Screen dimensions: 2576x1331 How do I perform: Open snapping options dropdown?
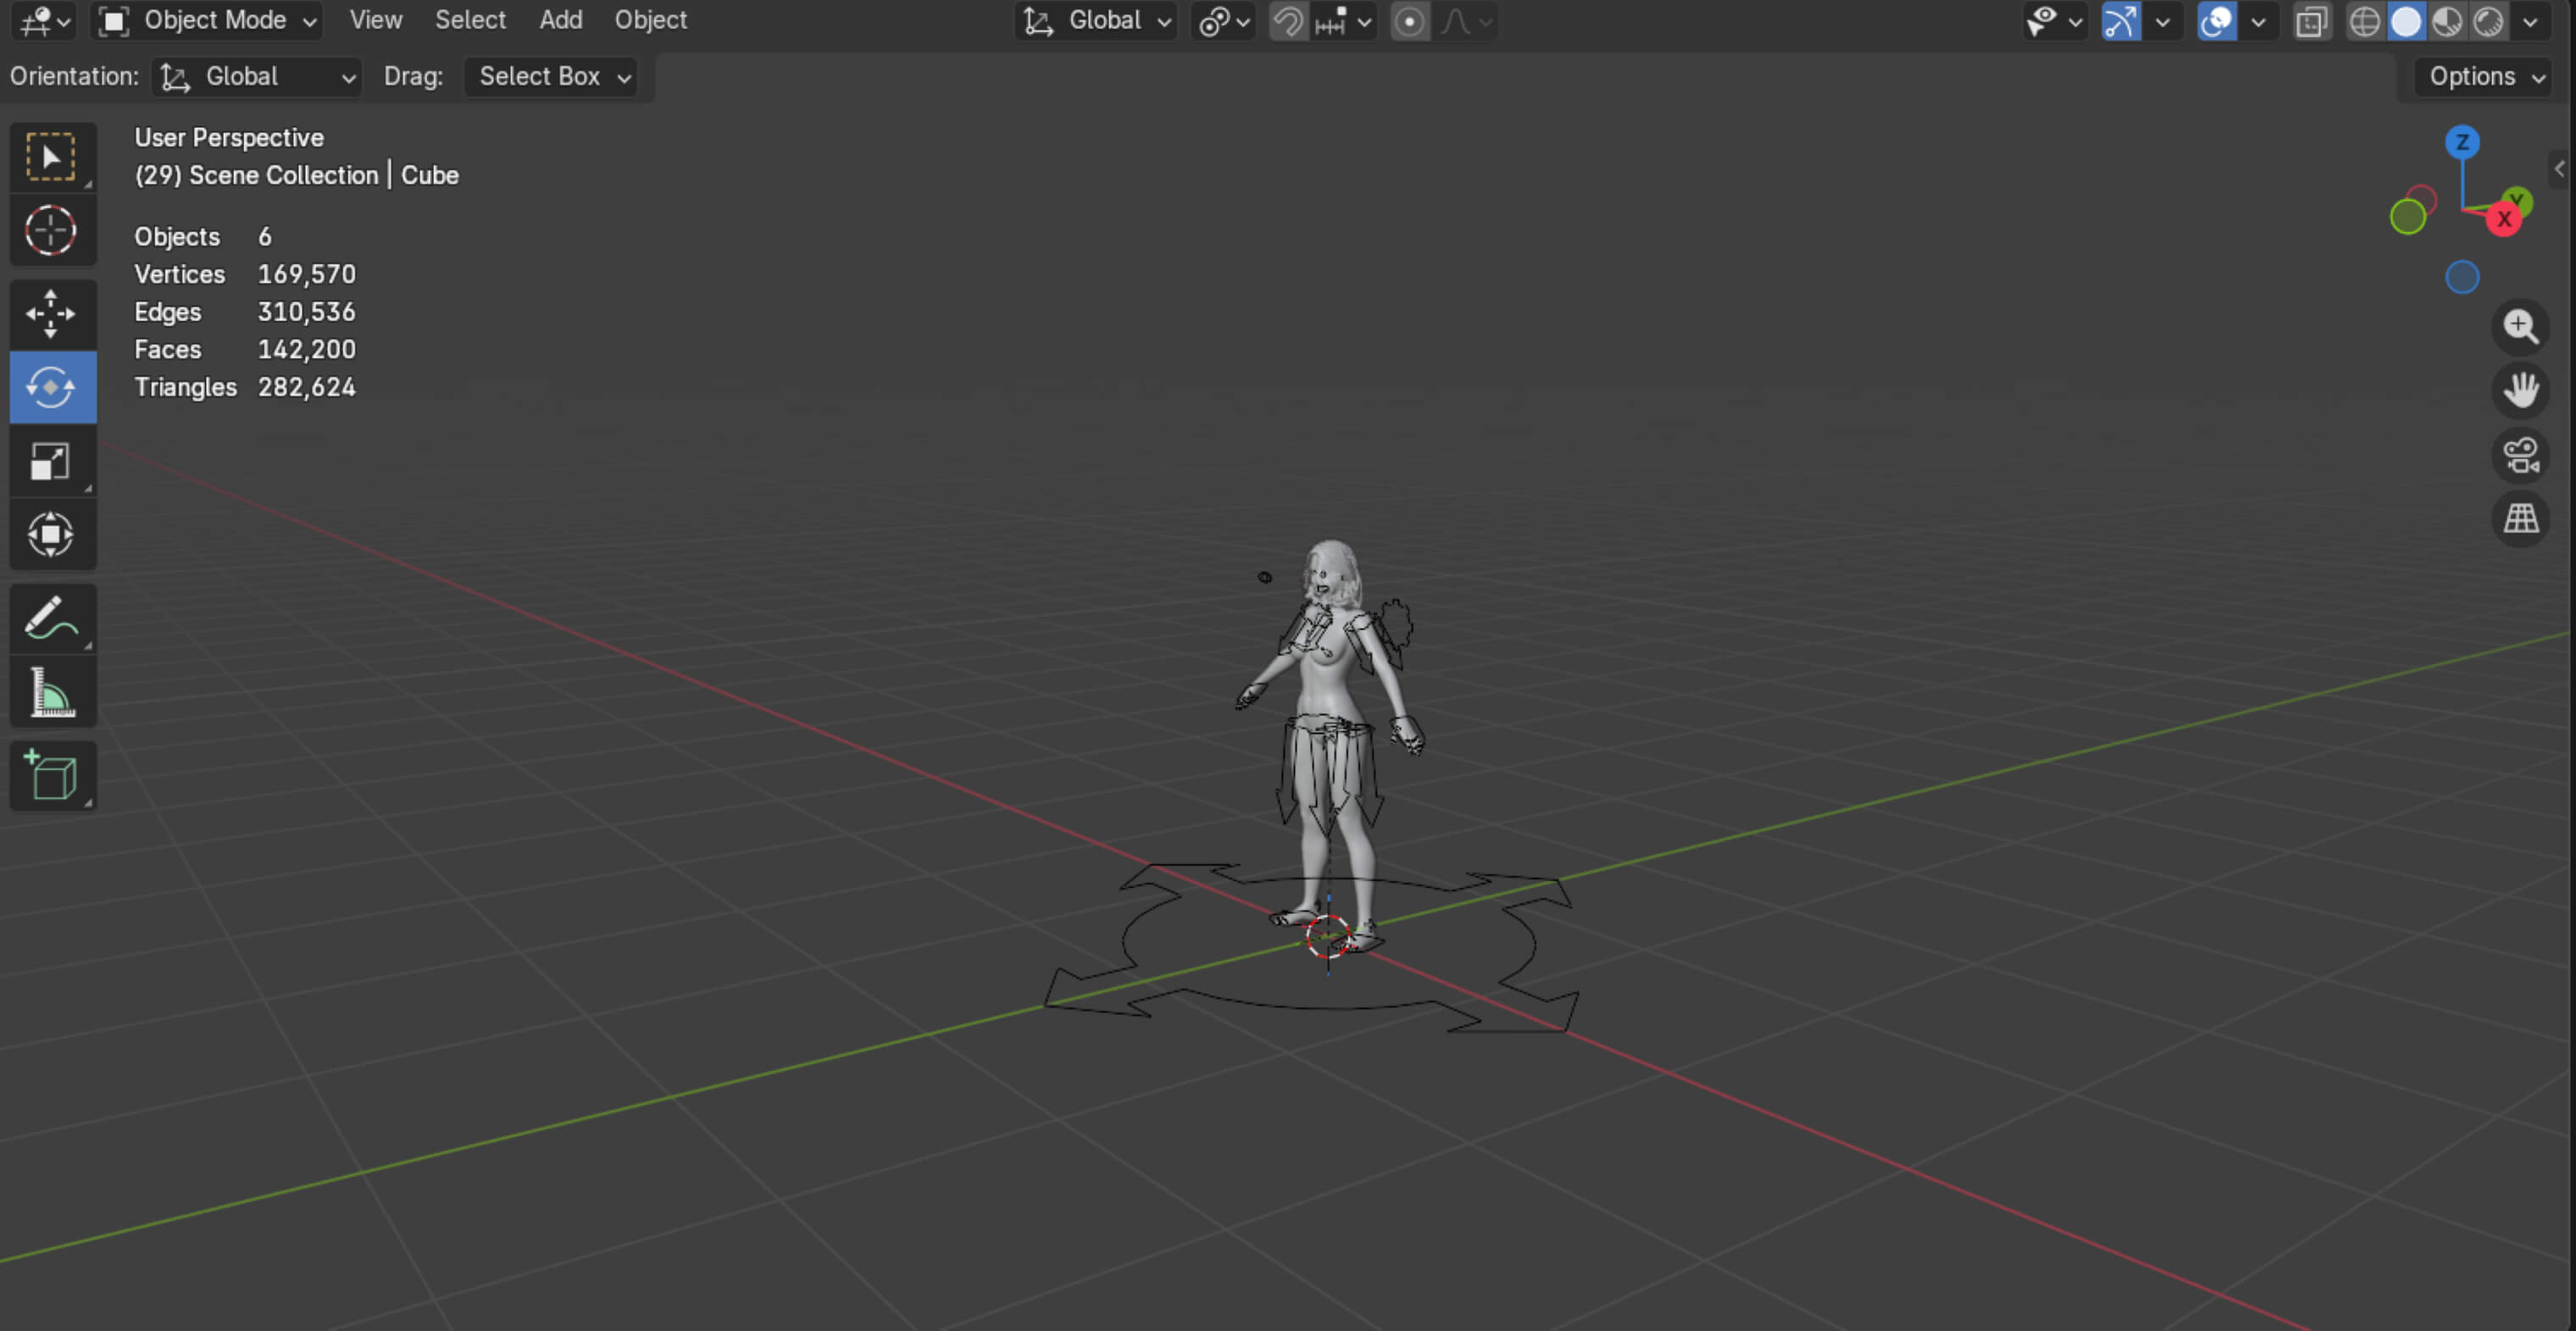(1343, 21)
